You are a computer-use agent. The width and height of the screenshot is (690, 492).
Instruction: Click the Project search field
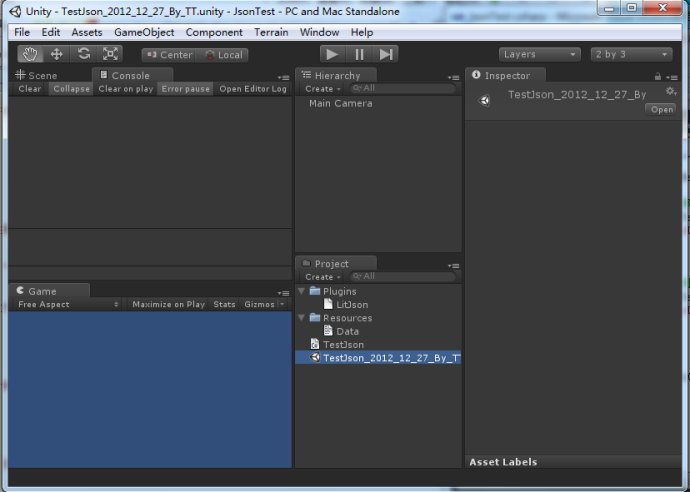point(403,277)
